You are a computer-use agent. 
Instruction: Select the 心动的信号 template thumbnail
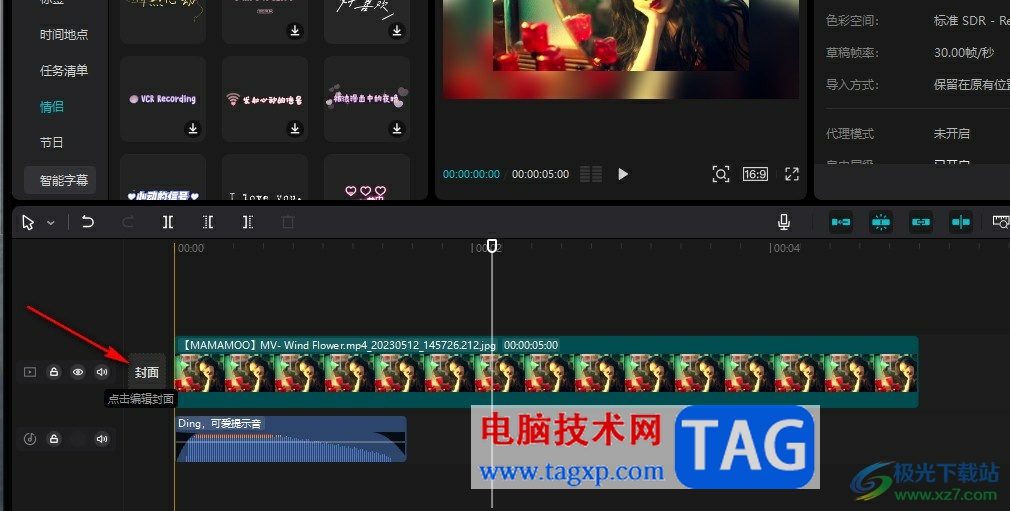[x=163, y=177]
